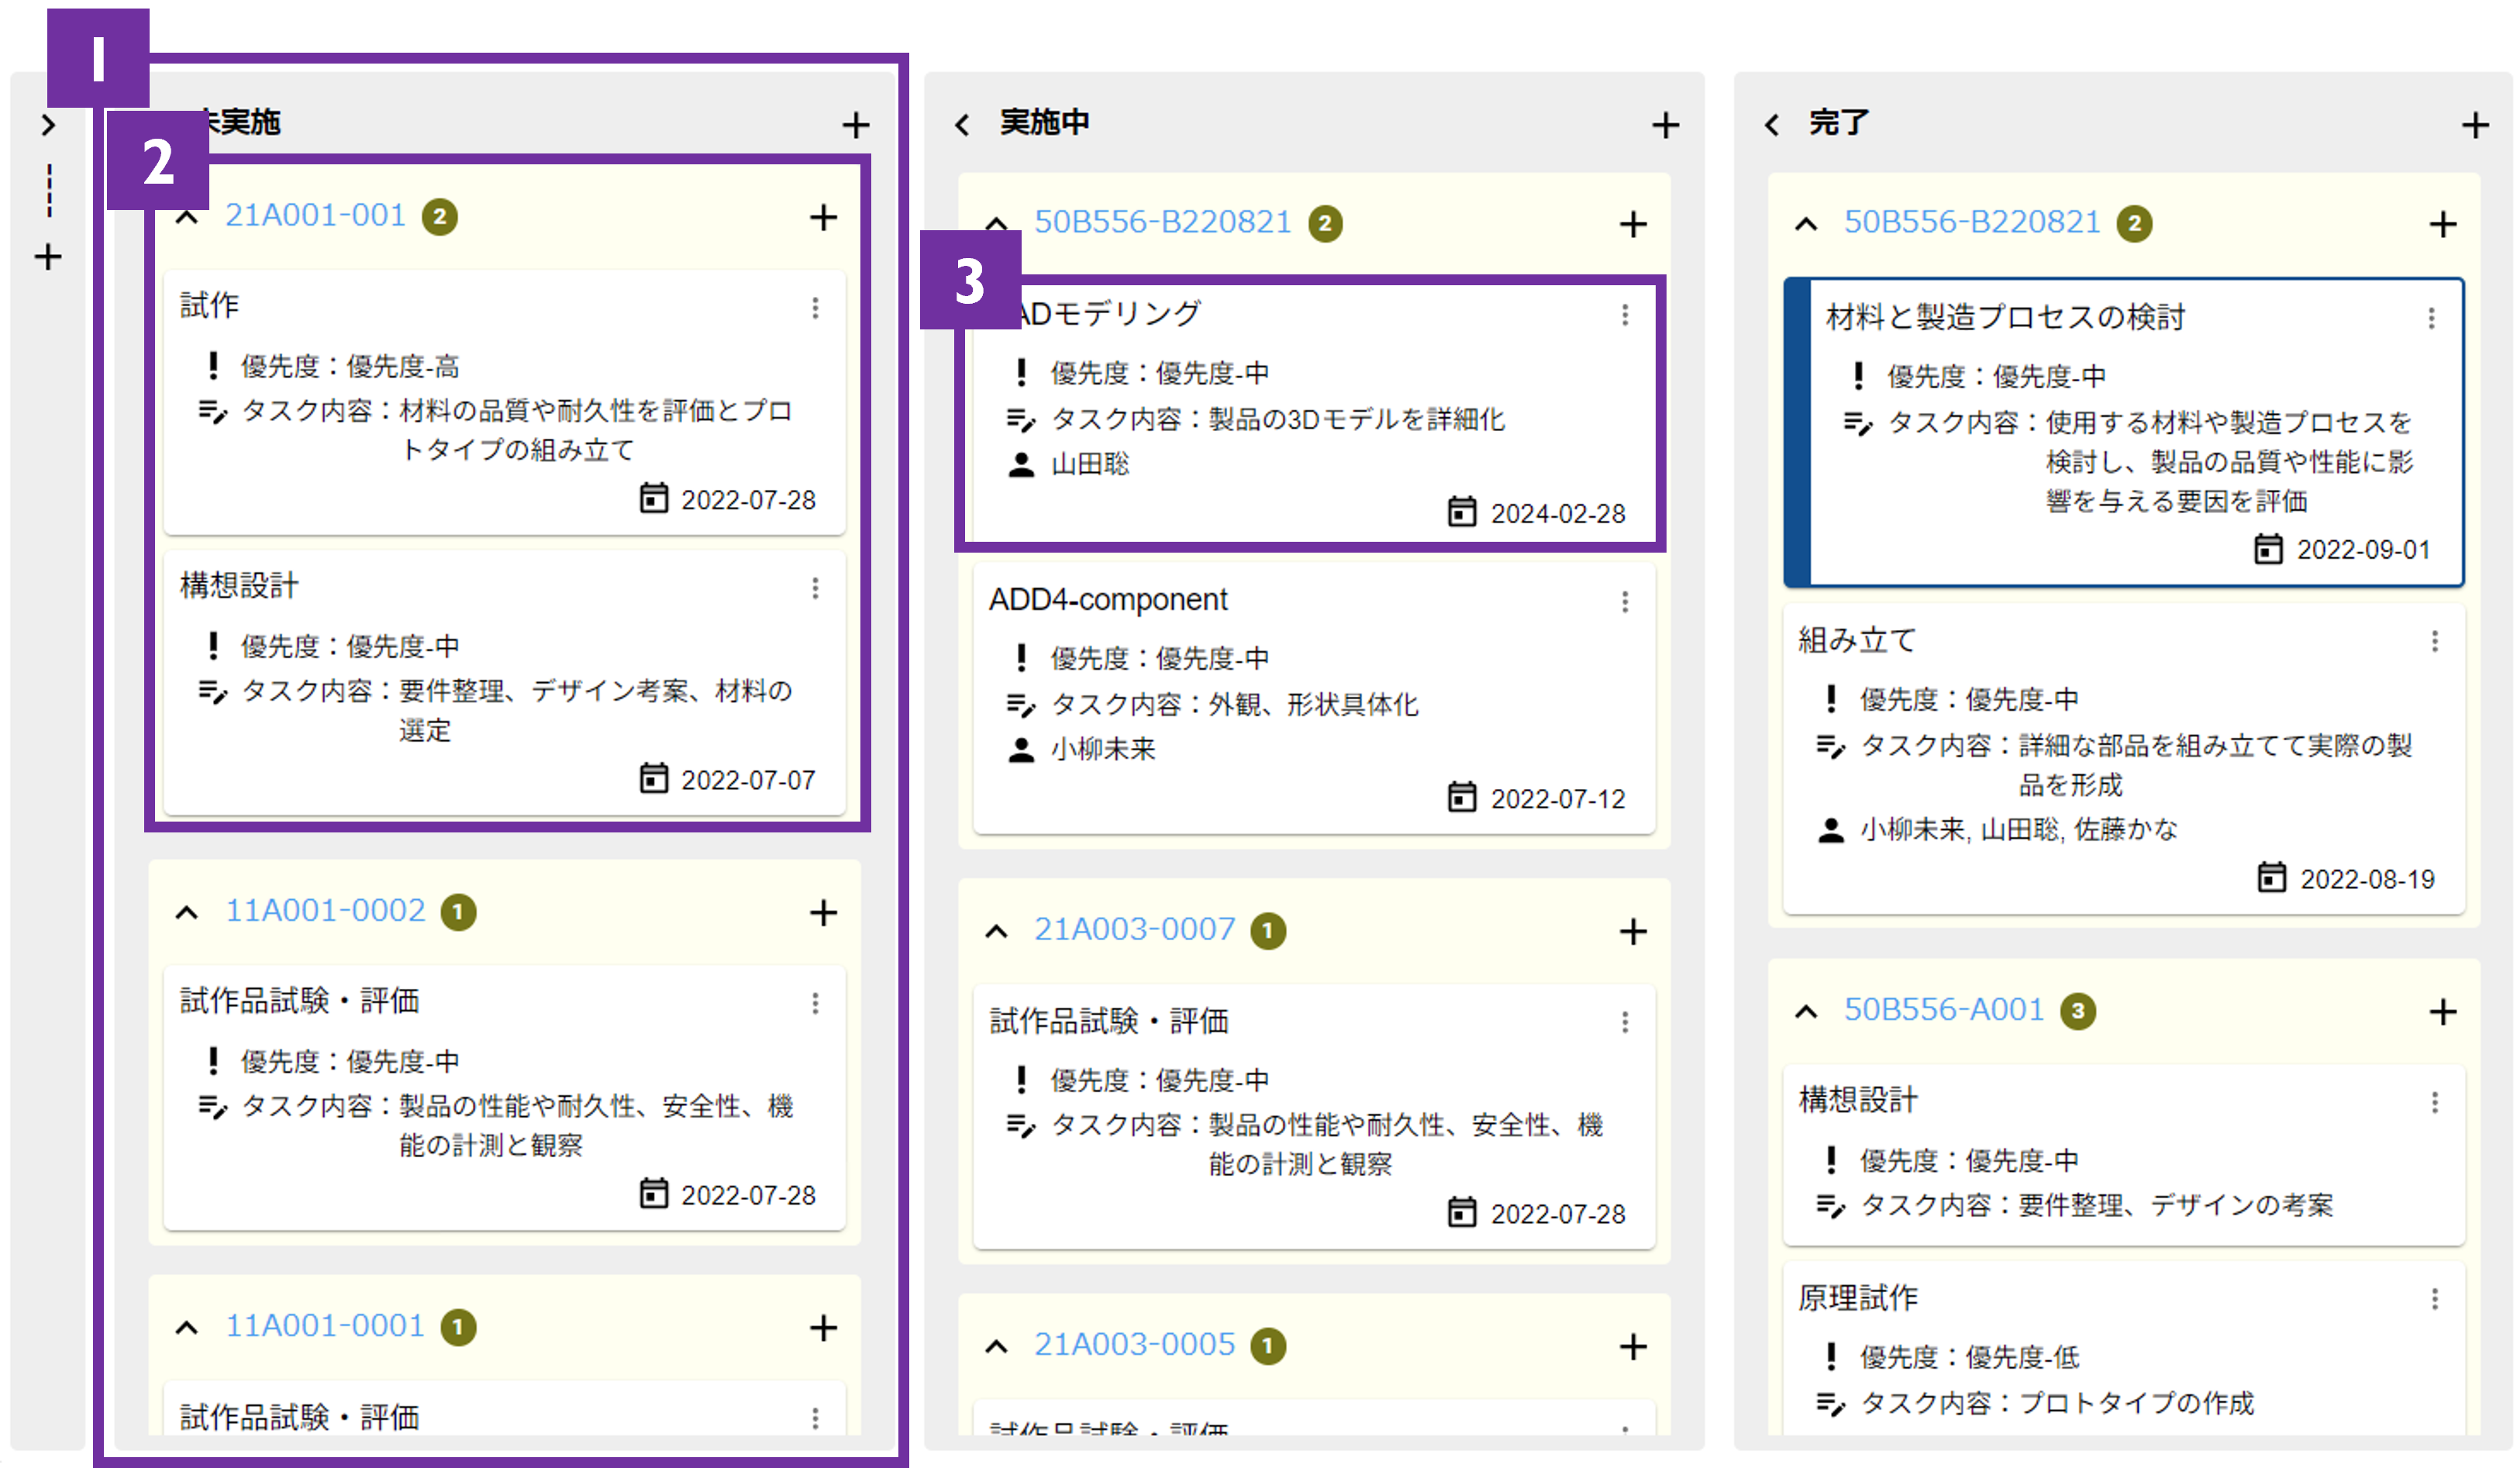This screenshot has height=1468, width=2520.
Task: Collapse the 50B556-B220821 group in 実施中
Action: click(996, 223)
